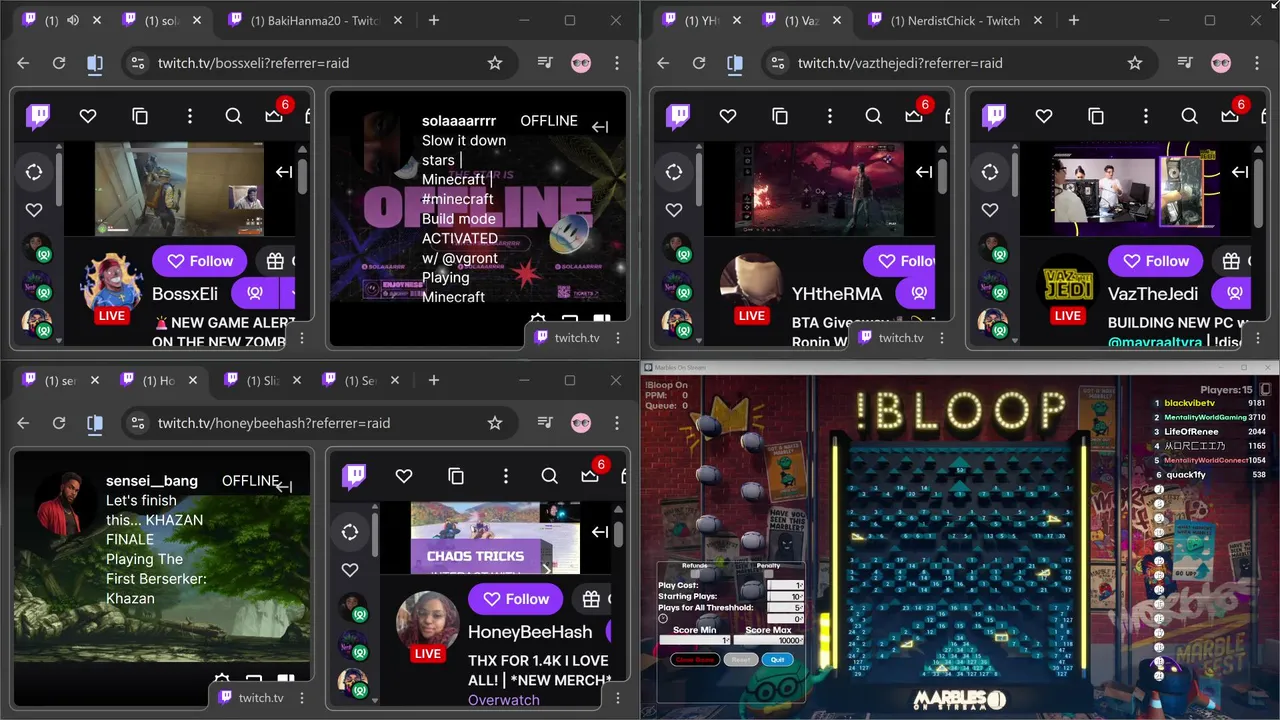Open Twitch logo in YHtheRMA pane
This screenshot has height=720, width=1280.
[678, 117]
